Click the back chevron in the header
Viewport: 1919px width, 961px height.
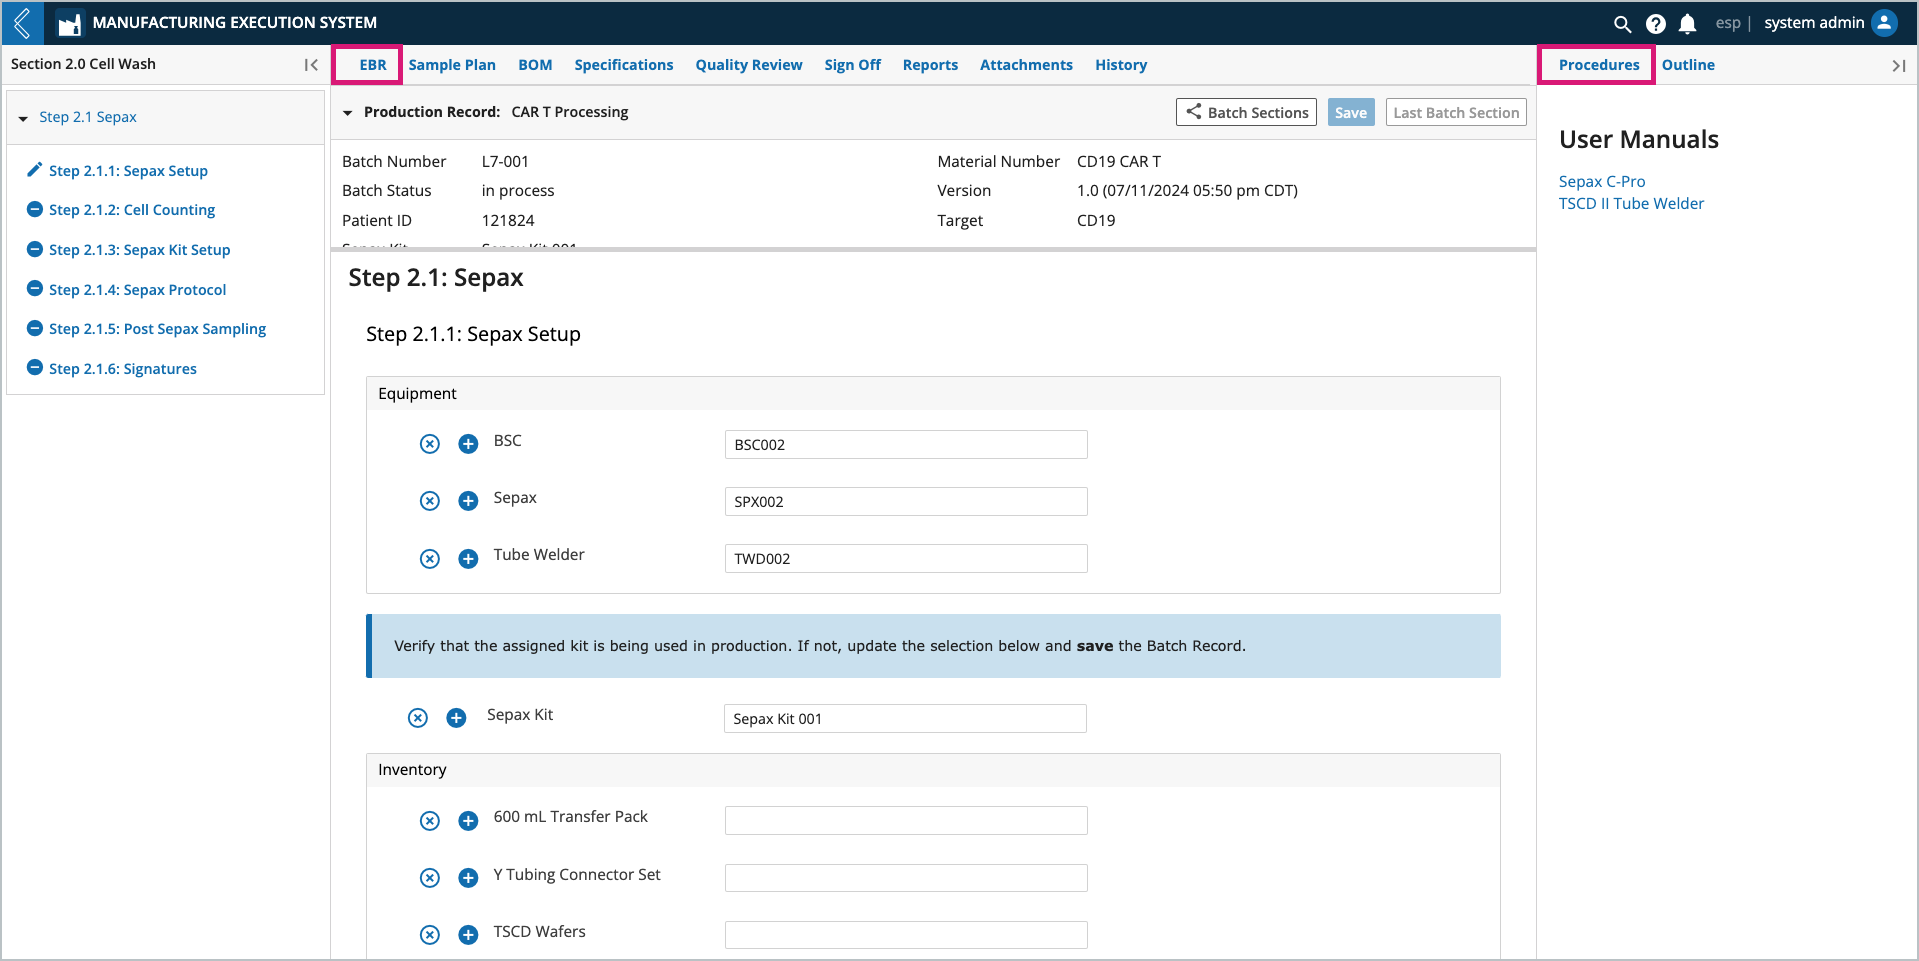point(22,23)
